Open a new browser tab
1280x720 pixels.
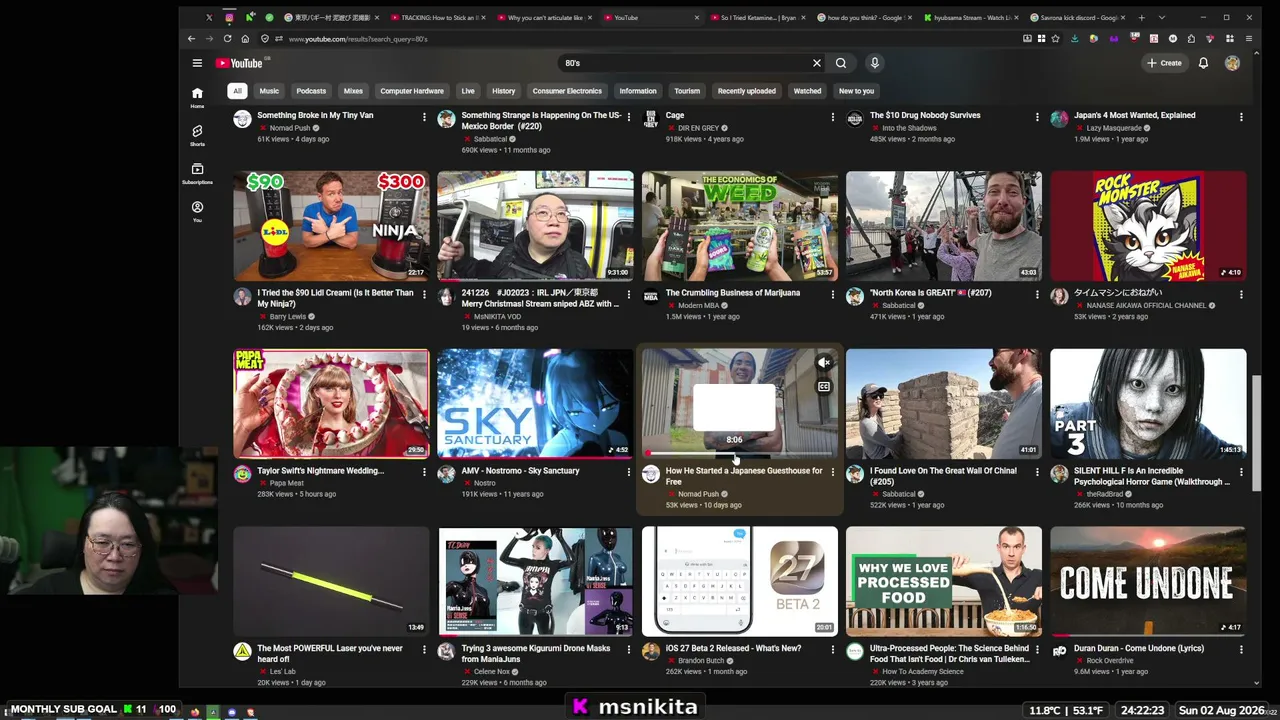click(x=1141, y=17)
